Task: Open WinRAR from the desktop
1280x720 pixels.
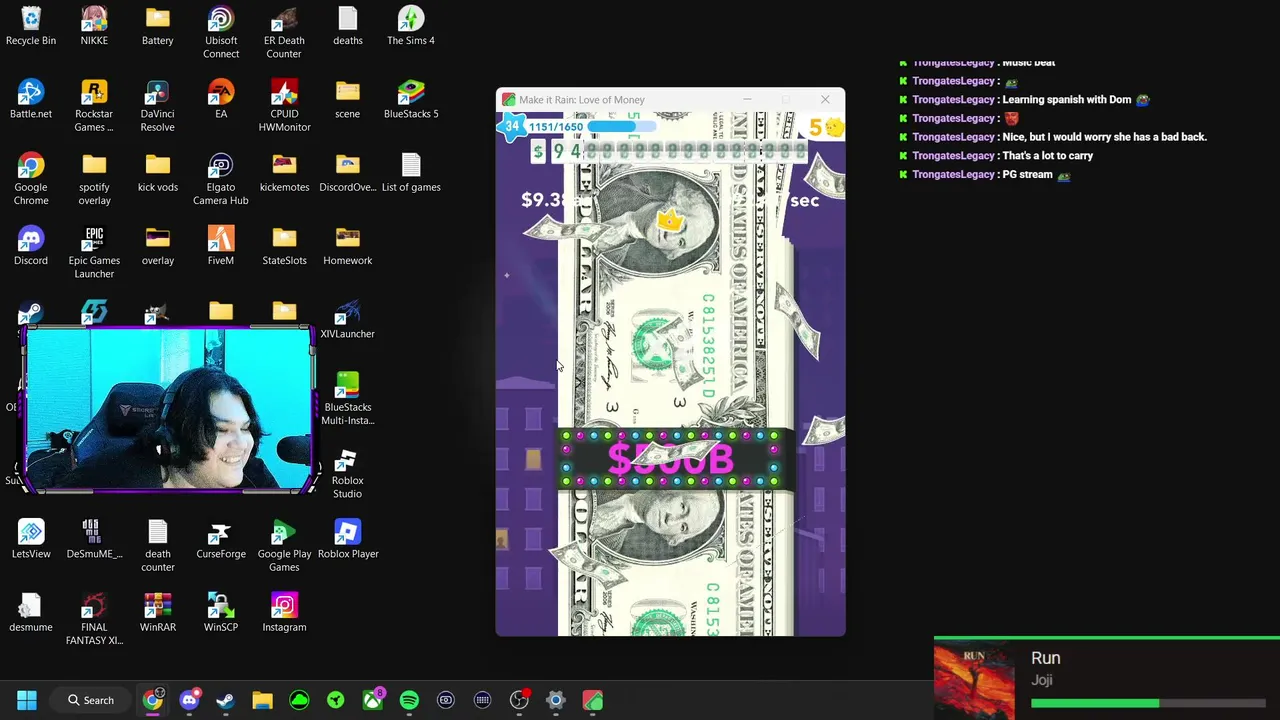Action: (158, 613)
